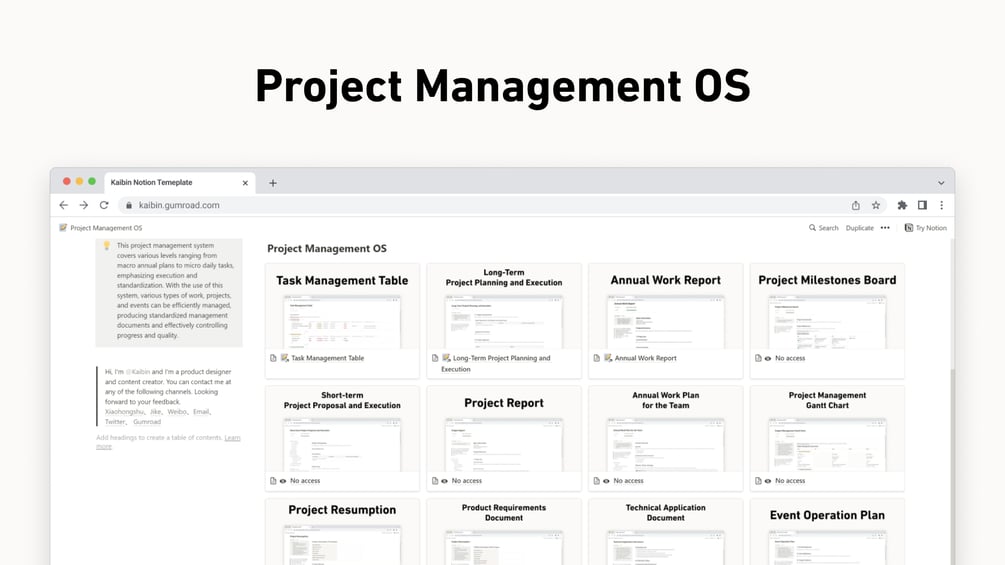This screenshot has height=565, width=1005.
Task: Click Try Notion
Action: coord(926,227)
